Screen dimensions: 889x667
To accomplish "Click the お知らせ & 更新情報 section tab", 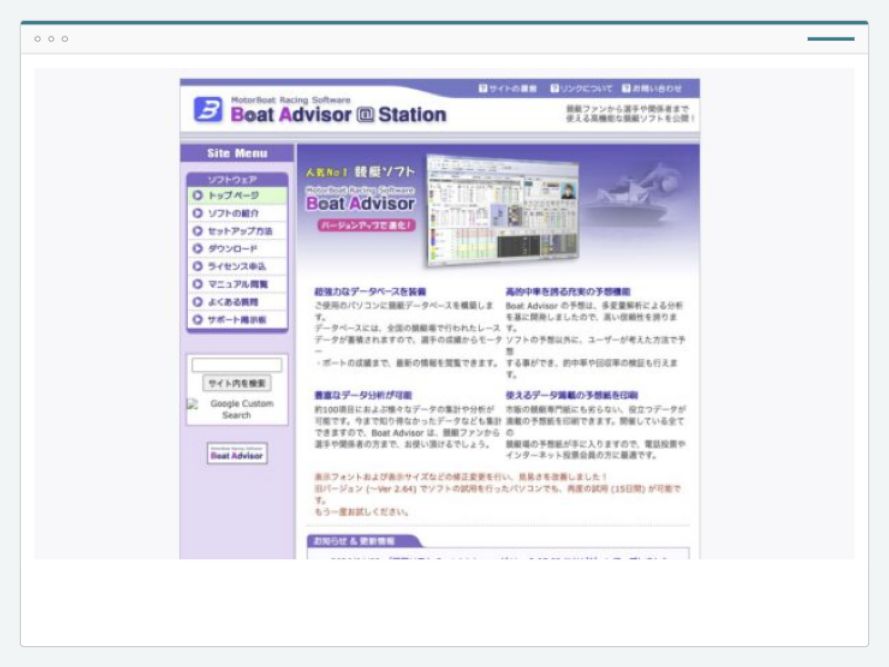I will (x=363, y=541).
